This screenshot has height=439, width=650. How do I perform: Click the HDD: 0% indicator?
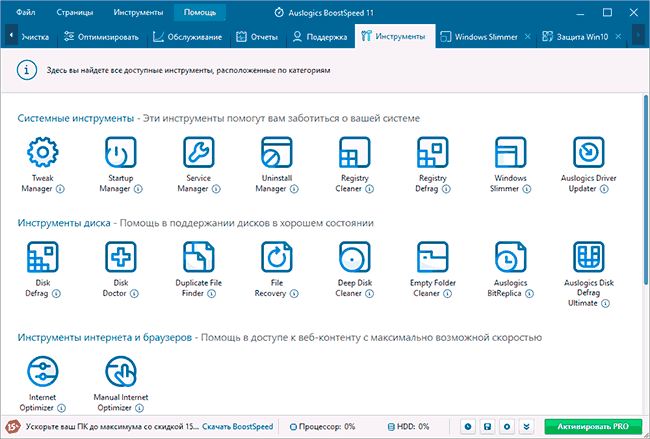408,427
